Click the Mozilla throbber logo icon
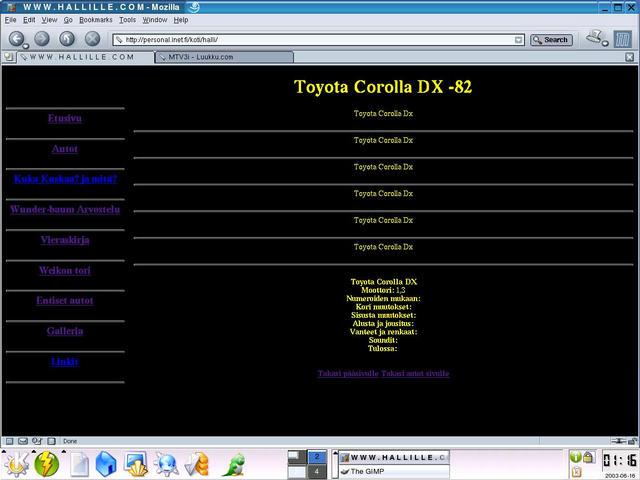Image resolution: width=640 pixels, height=480 pixels. pyautogui.click(x=623, y=39)
